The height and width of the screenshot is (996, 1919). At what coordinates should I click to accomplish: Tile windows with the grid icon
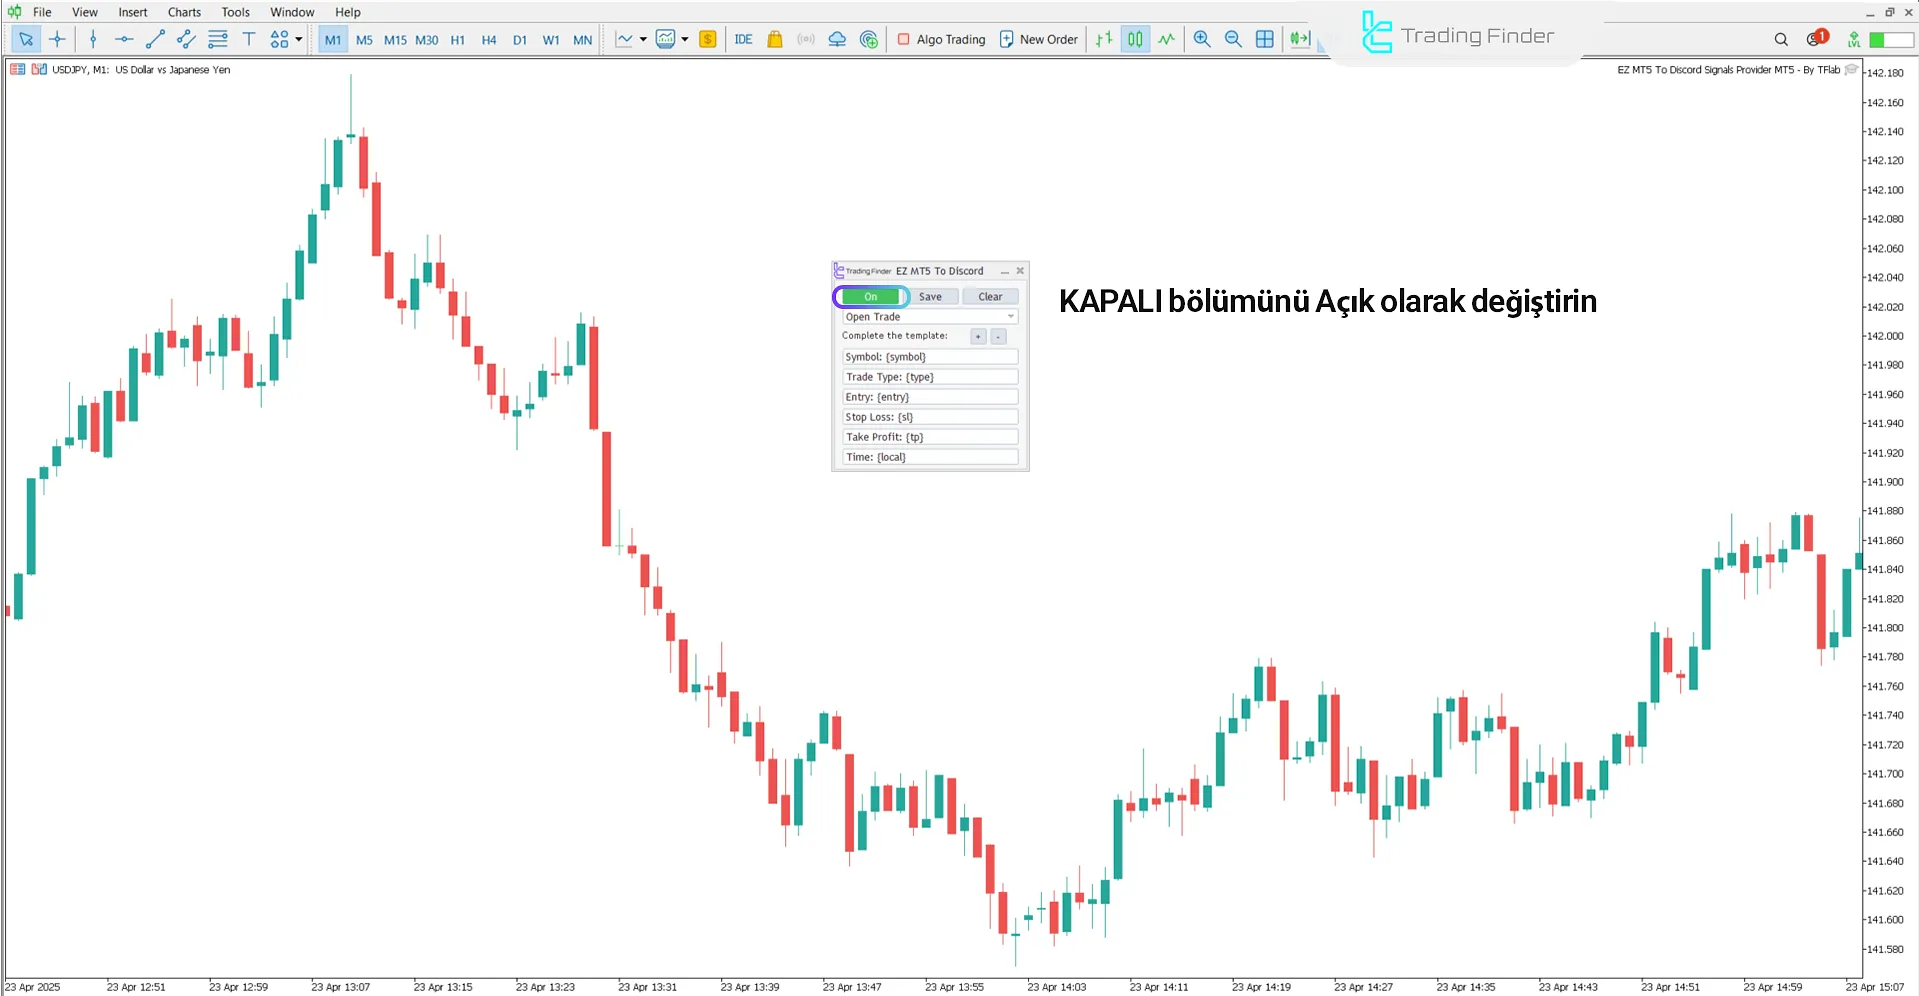coord(1265,39)
